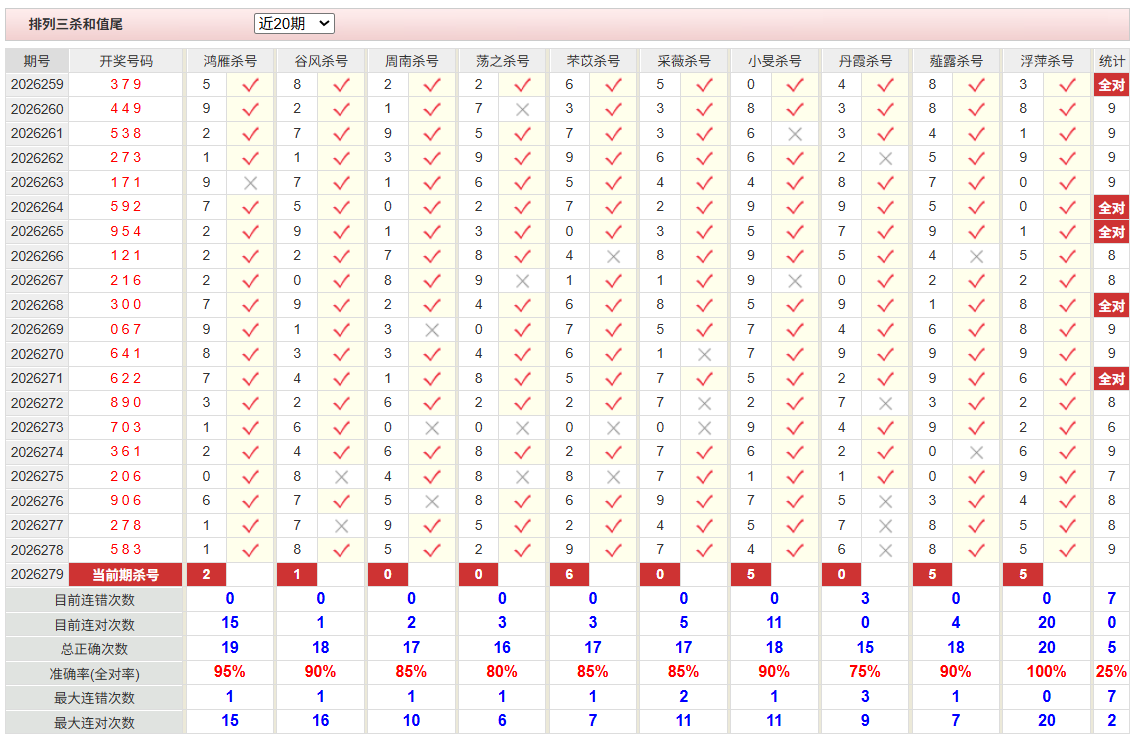Click the red check for 谷风杀号 in row 2026268
Screen dimensions: 1140x741
tap(341, 305)
